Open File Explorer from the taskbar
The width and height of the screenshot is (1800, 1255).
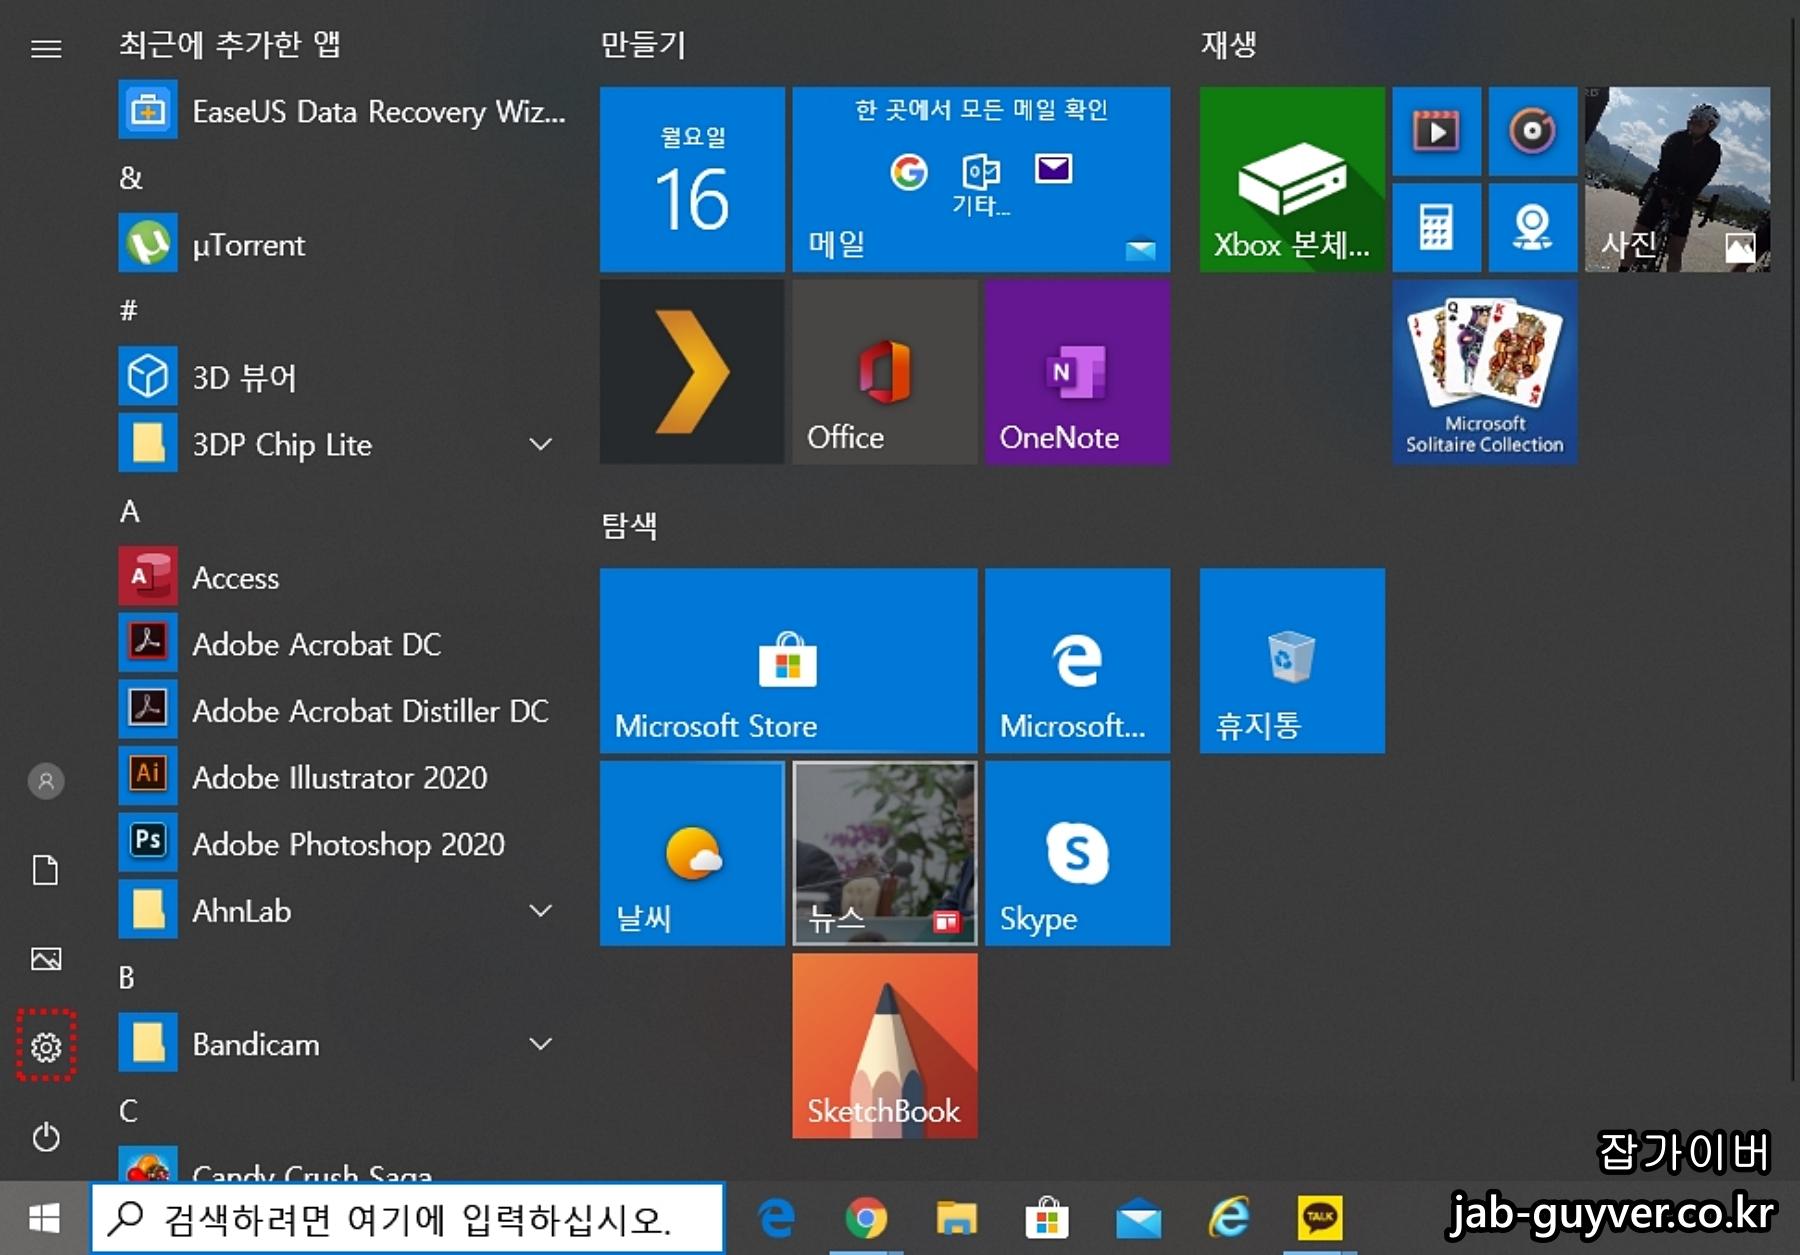[957, 1218]
